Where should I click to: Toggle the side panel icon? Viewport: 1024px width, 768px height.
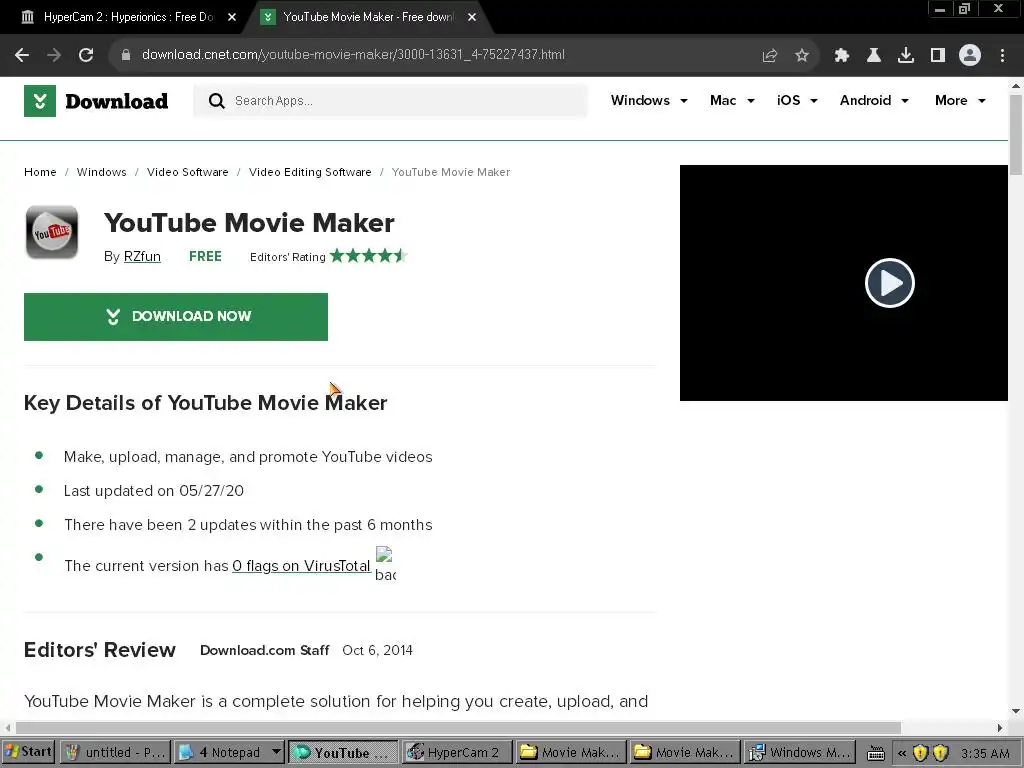[x=938, y=56]
